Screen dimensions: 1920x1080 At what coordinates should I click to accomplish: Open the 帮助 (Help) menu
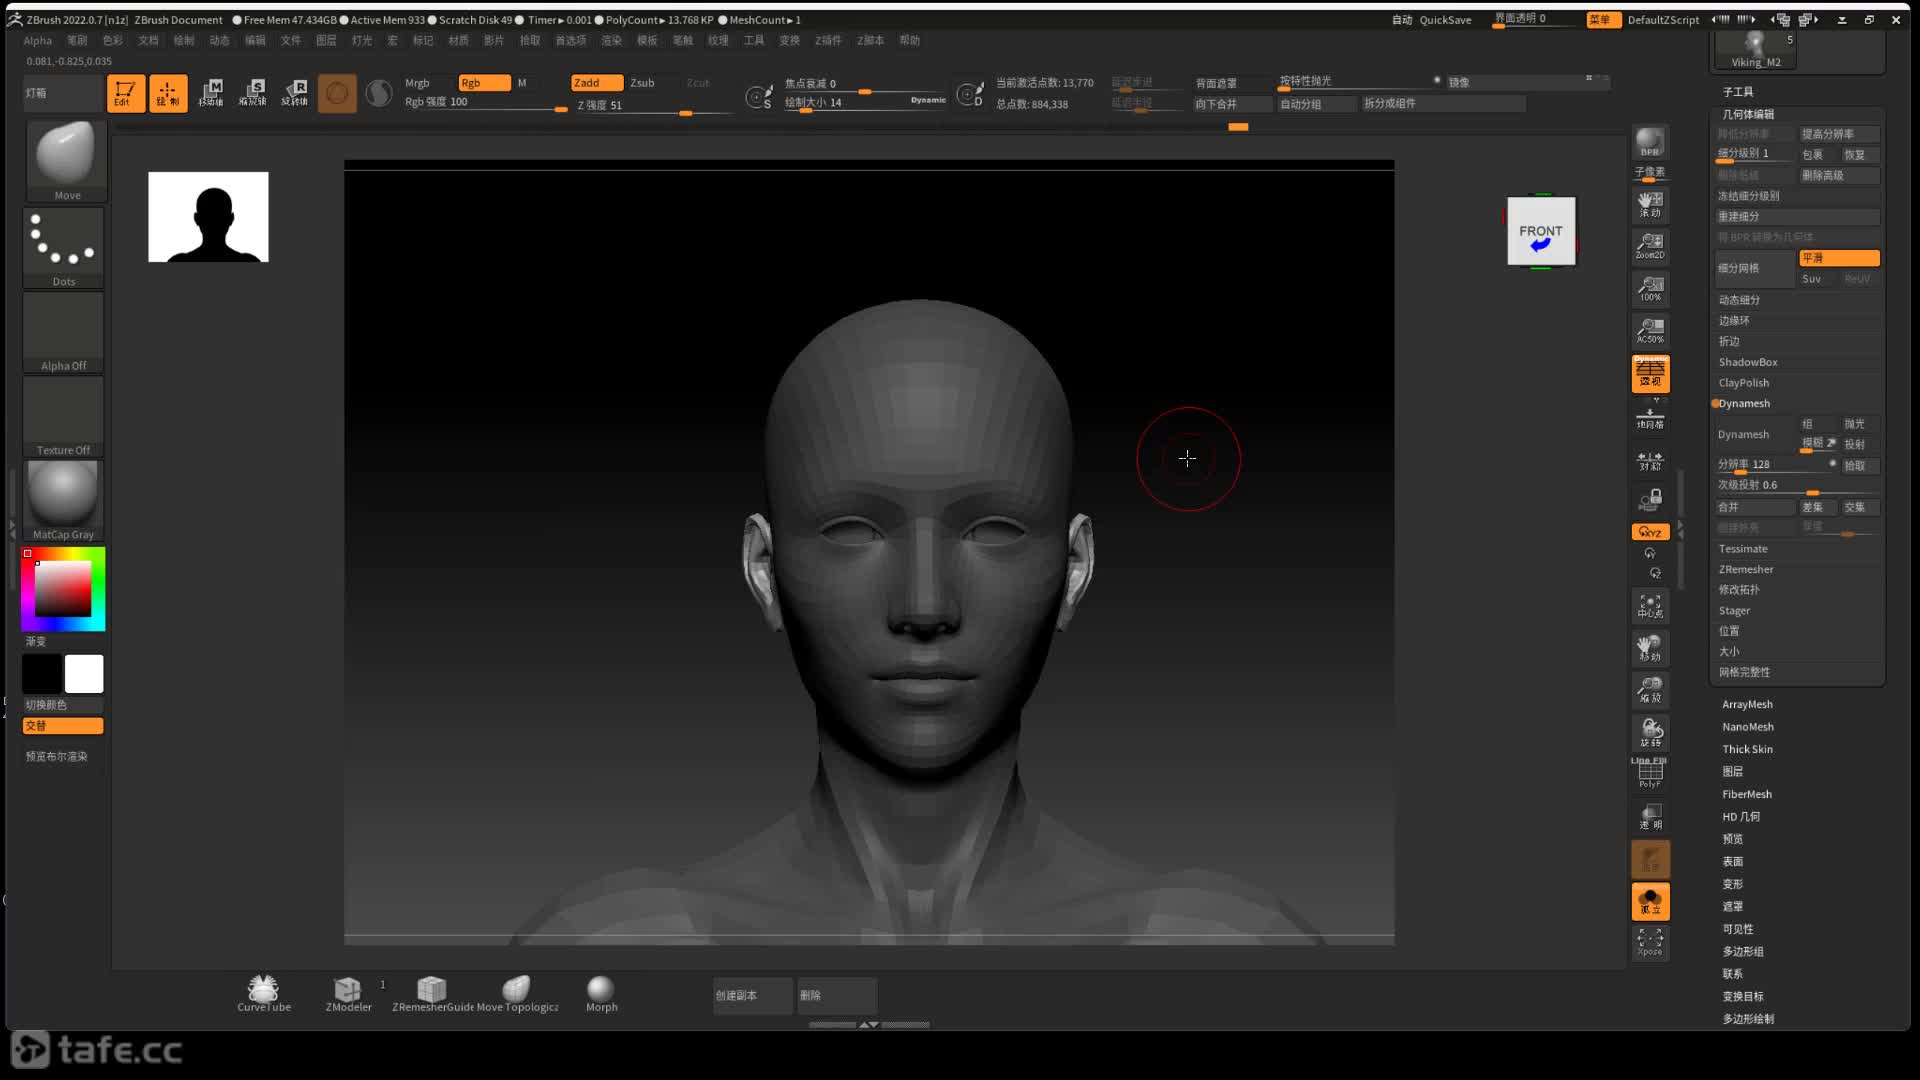point(909,41)
